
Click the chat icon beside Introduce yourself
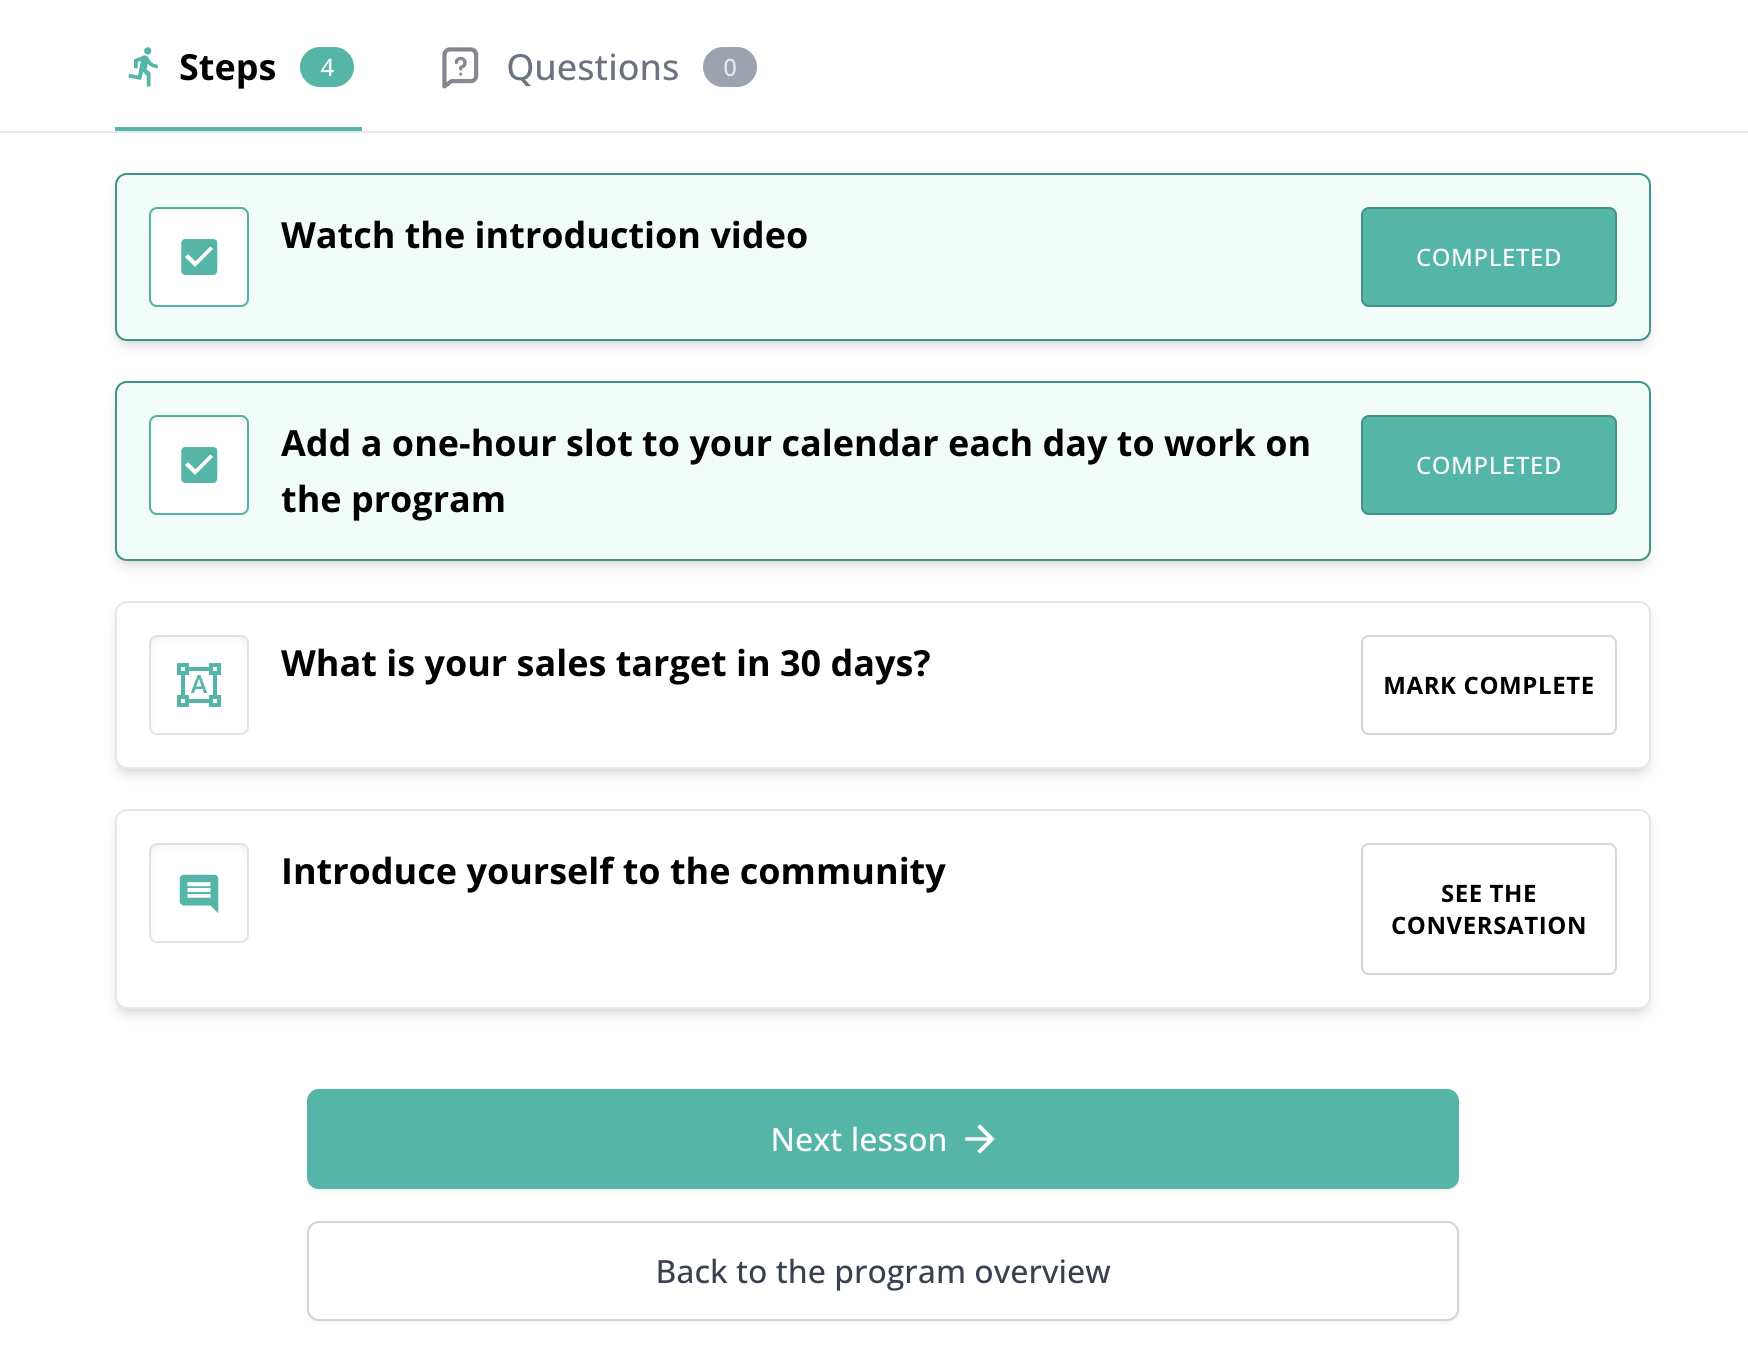point(199,893)
